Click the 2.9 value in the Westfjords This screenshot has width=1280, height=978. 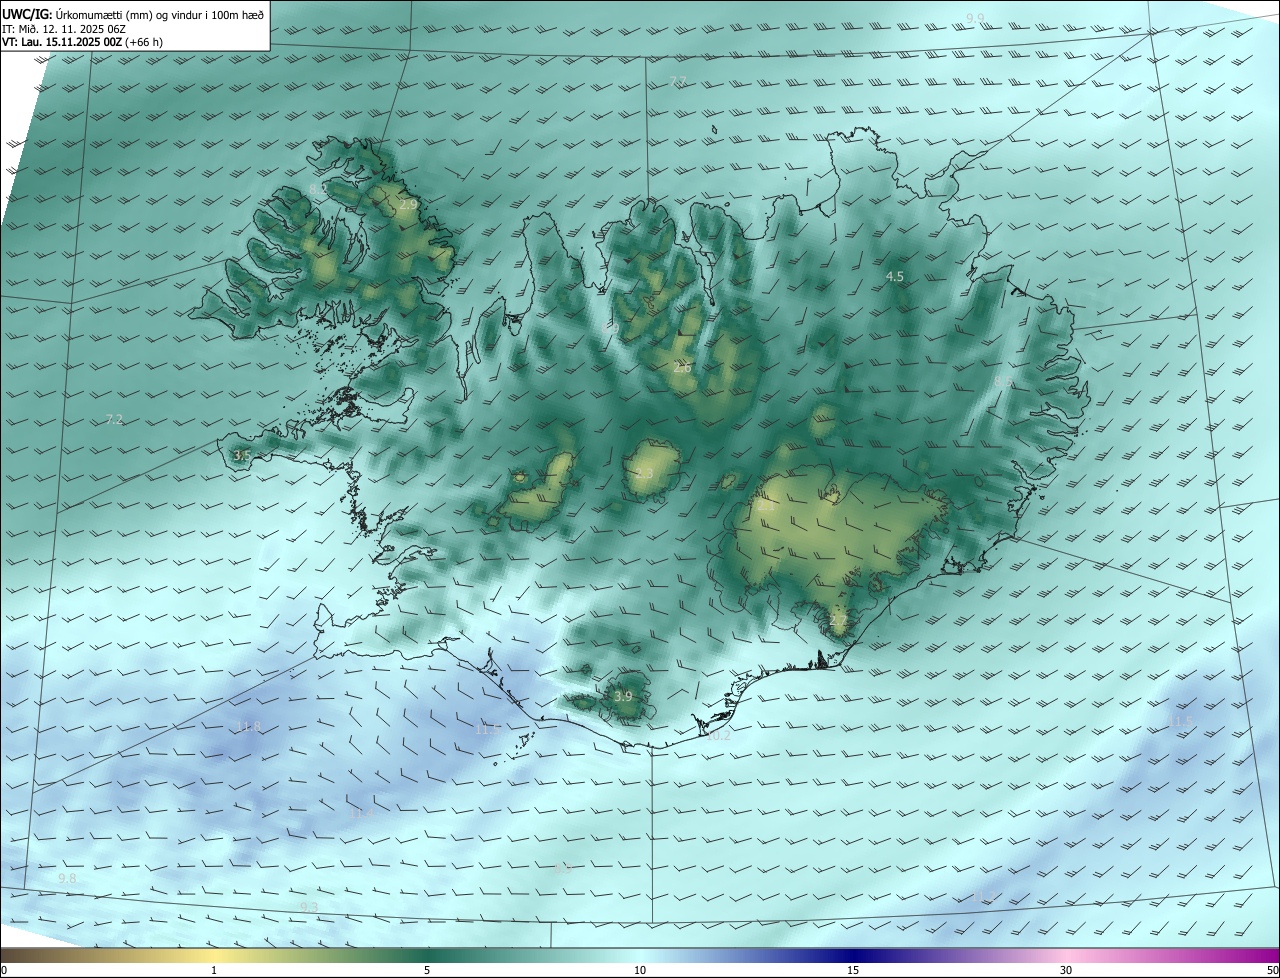click(408, 204)
